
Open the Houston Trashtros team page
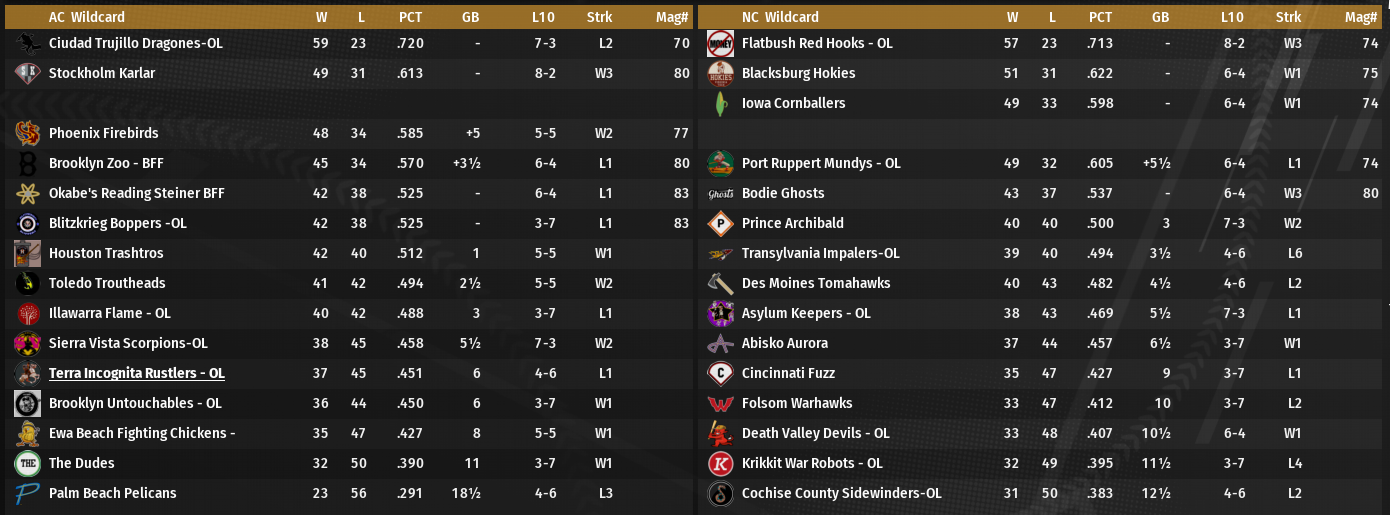coord(106,254)
